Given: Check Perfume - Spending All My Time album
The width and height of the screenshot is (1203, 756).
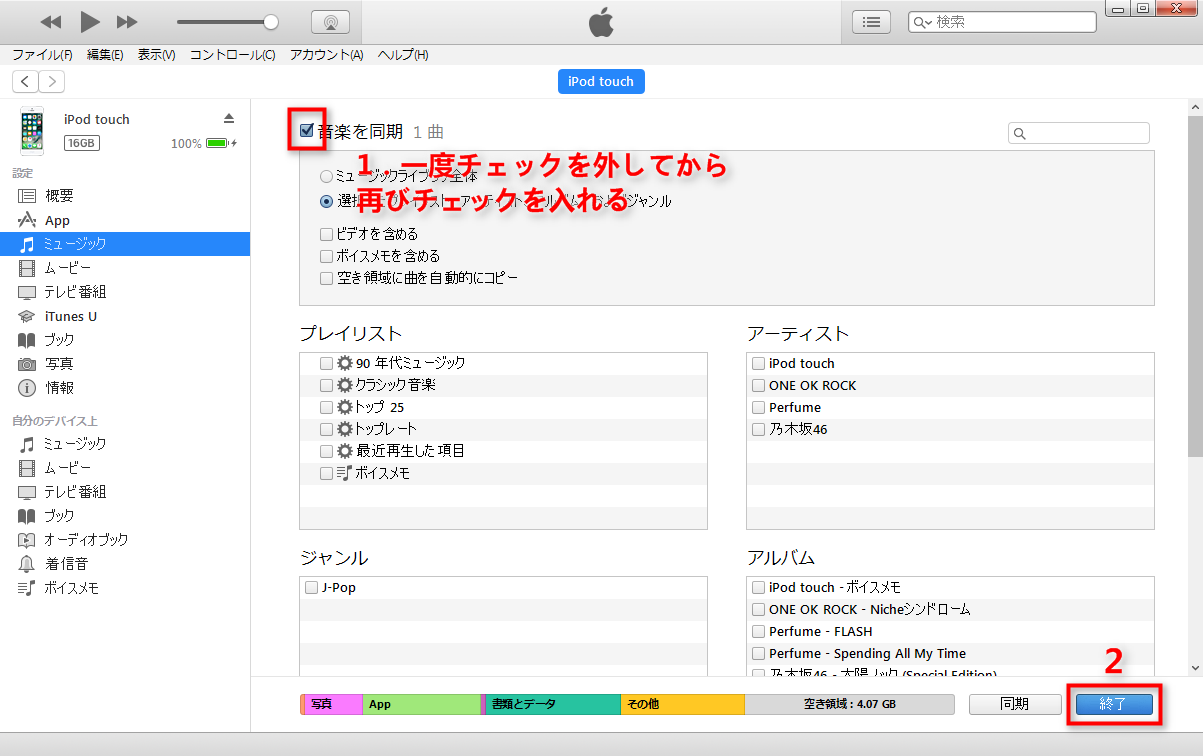Looking at the screenshot, I should (x=759, y=653).
